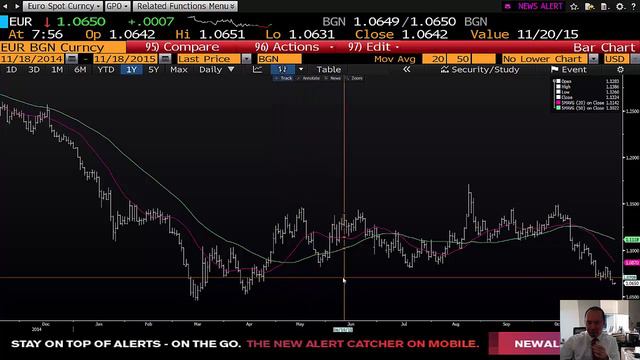Click the question mark help icon
This screenshot has width=640, height=360.
[633, 6]
